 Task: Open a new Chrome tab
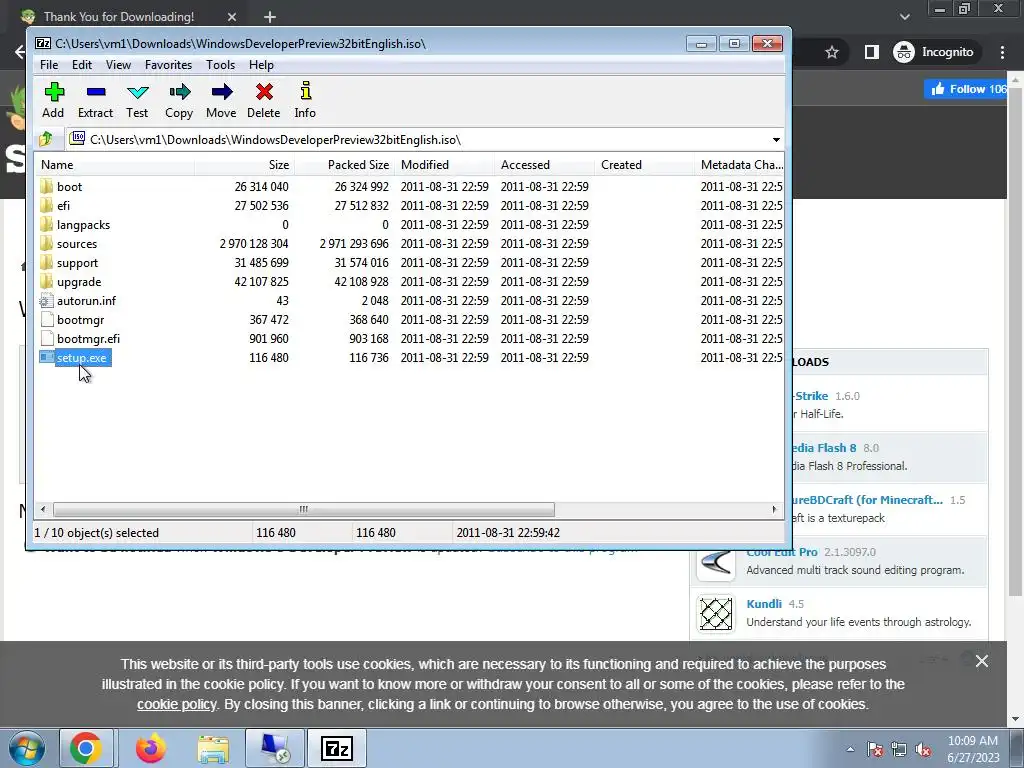pyautogui.click(x=270, y=17)
